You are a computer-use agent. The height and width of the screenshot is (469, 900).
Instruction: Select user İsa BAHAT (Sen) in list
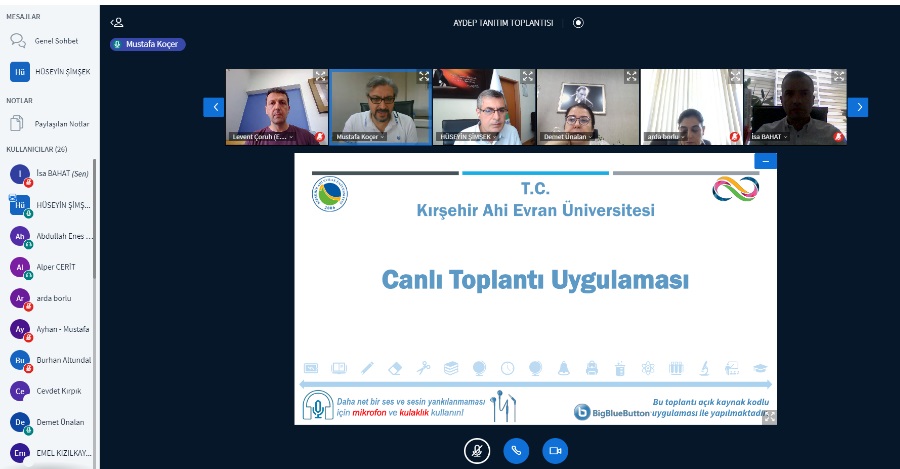[x=50, y=174]
